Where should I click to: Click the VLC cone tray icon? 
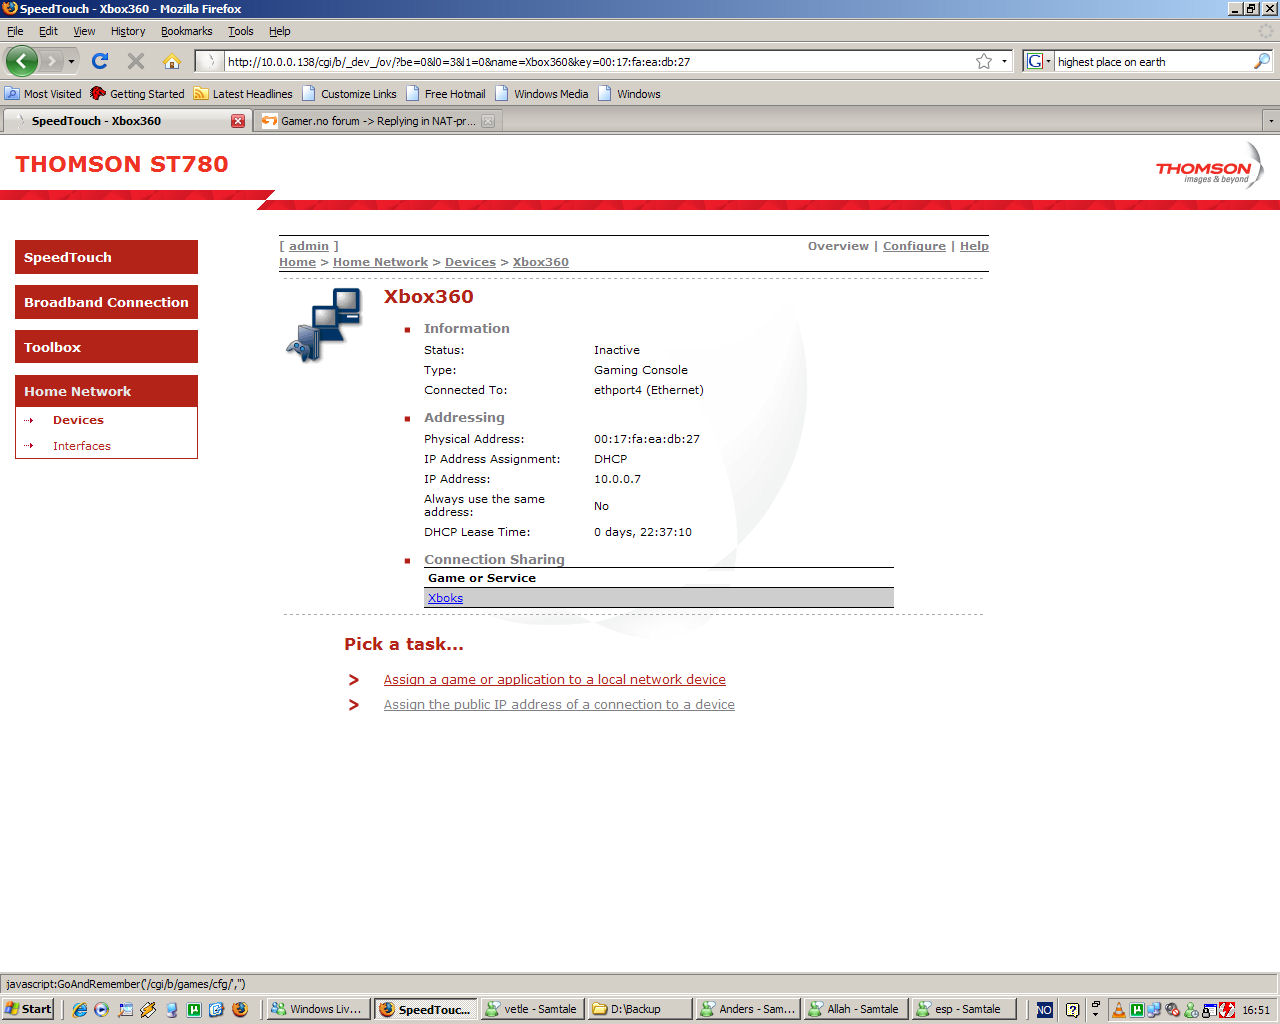pos(1119,1010)
